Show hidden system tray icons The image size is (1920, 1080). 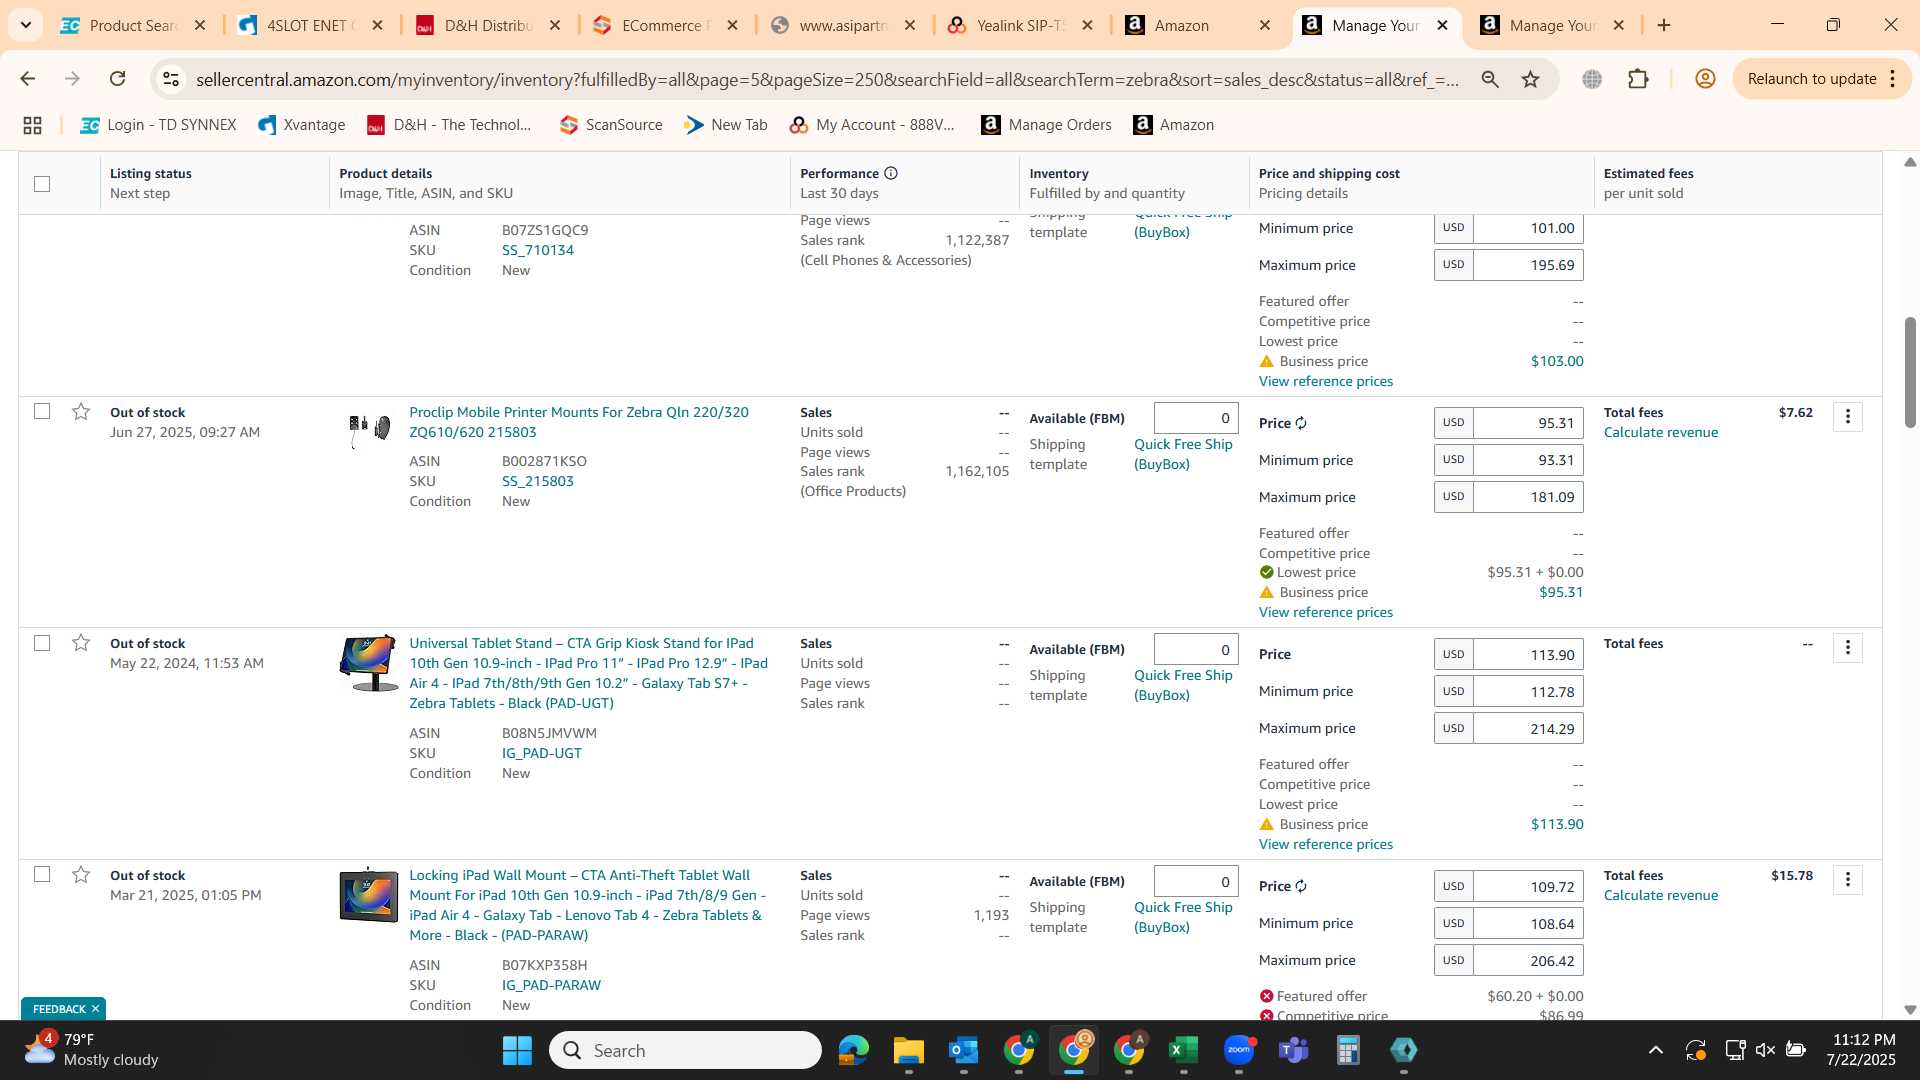(1655, 1050)
